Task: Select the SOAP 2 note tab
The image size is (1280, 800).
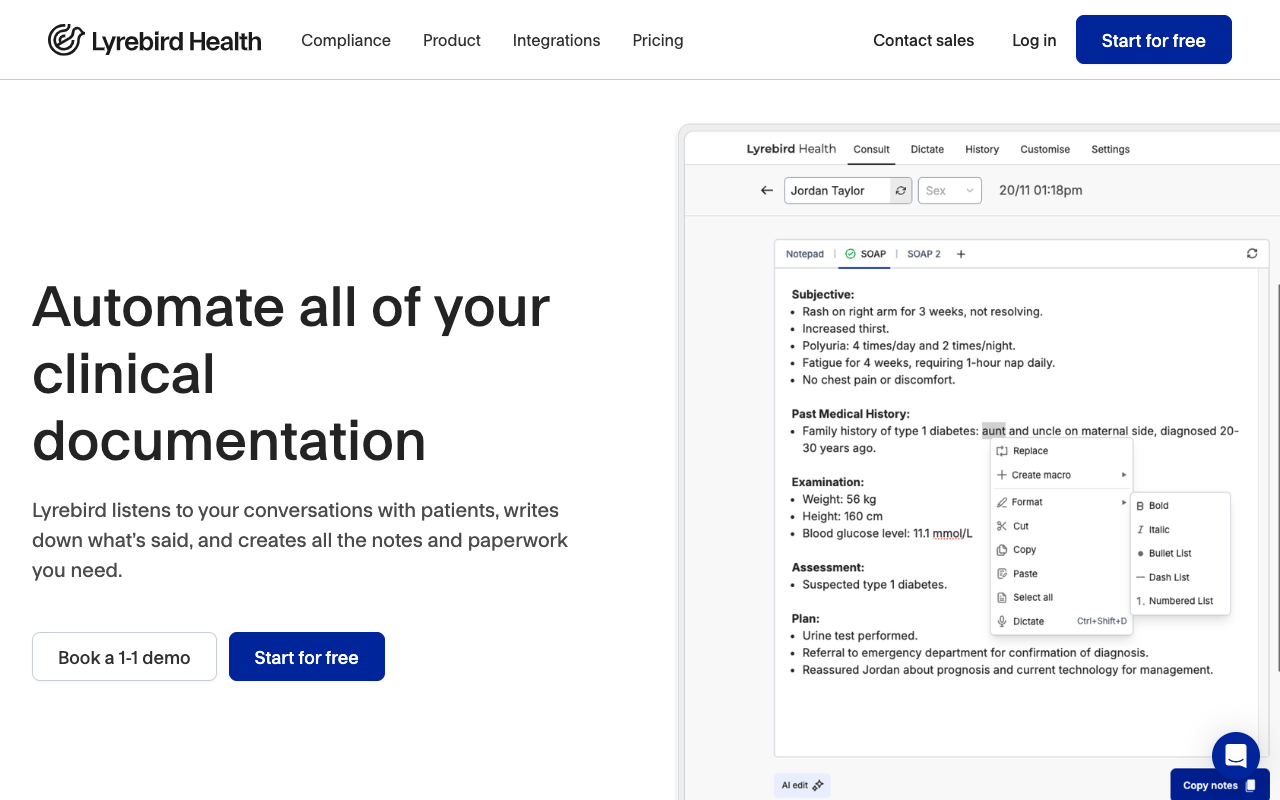Action: click(x=924, y=254)
